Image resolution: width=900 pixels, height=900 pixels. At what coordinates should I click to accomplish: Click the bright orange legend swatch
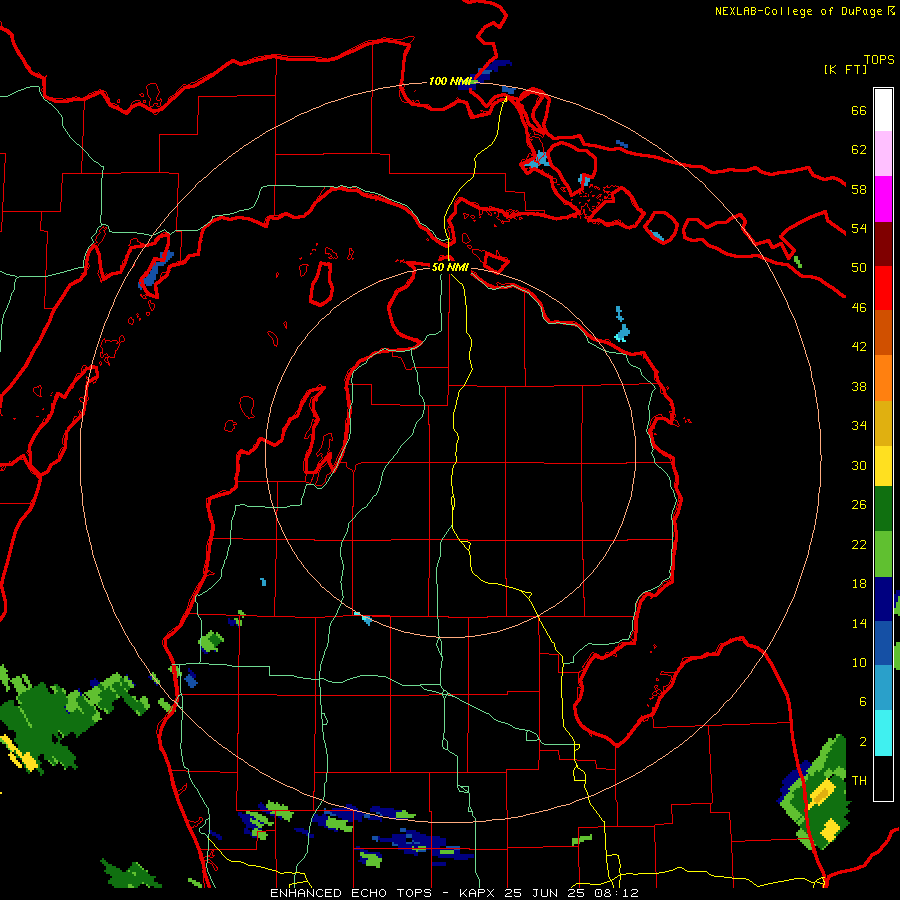click(883, 378)
